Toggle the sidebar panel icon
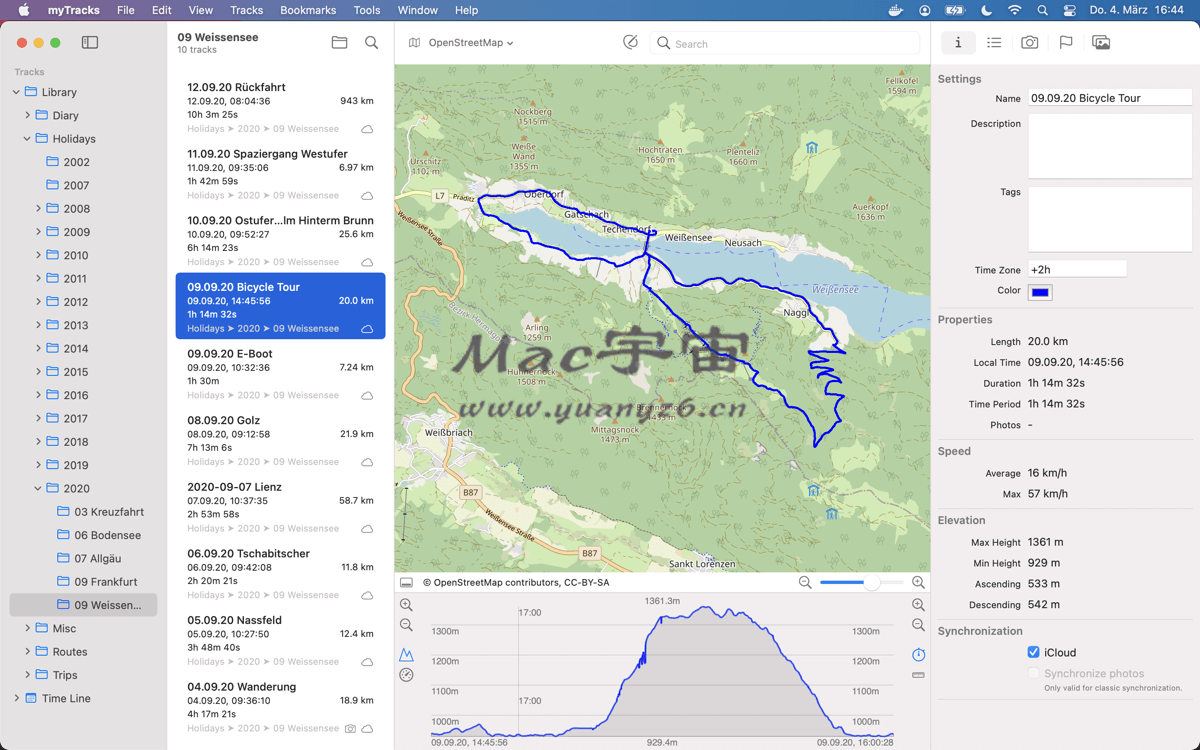This screenshot has height=750, width=1200. [x=90, y=43]
